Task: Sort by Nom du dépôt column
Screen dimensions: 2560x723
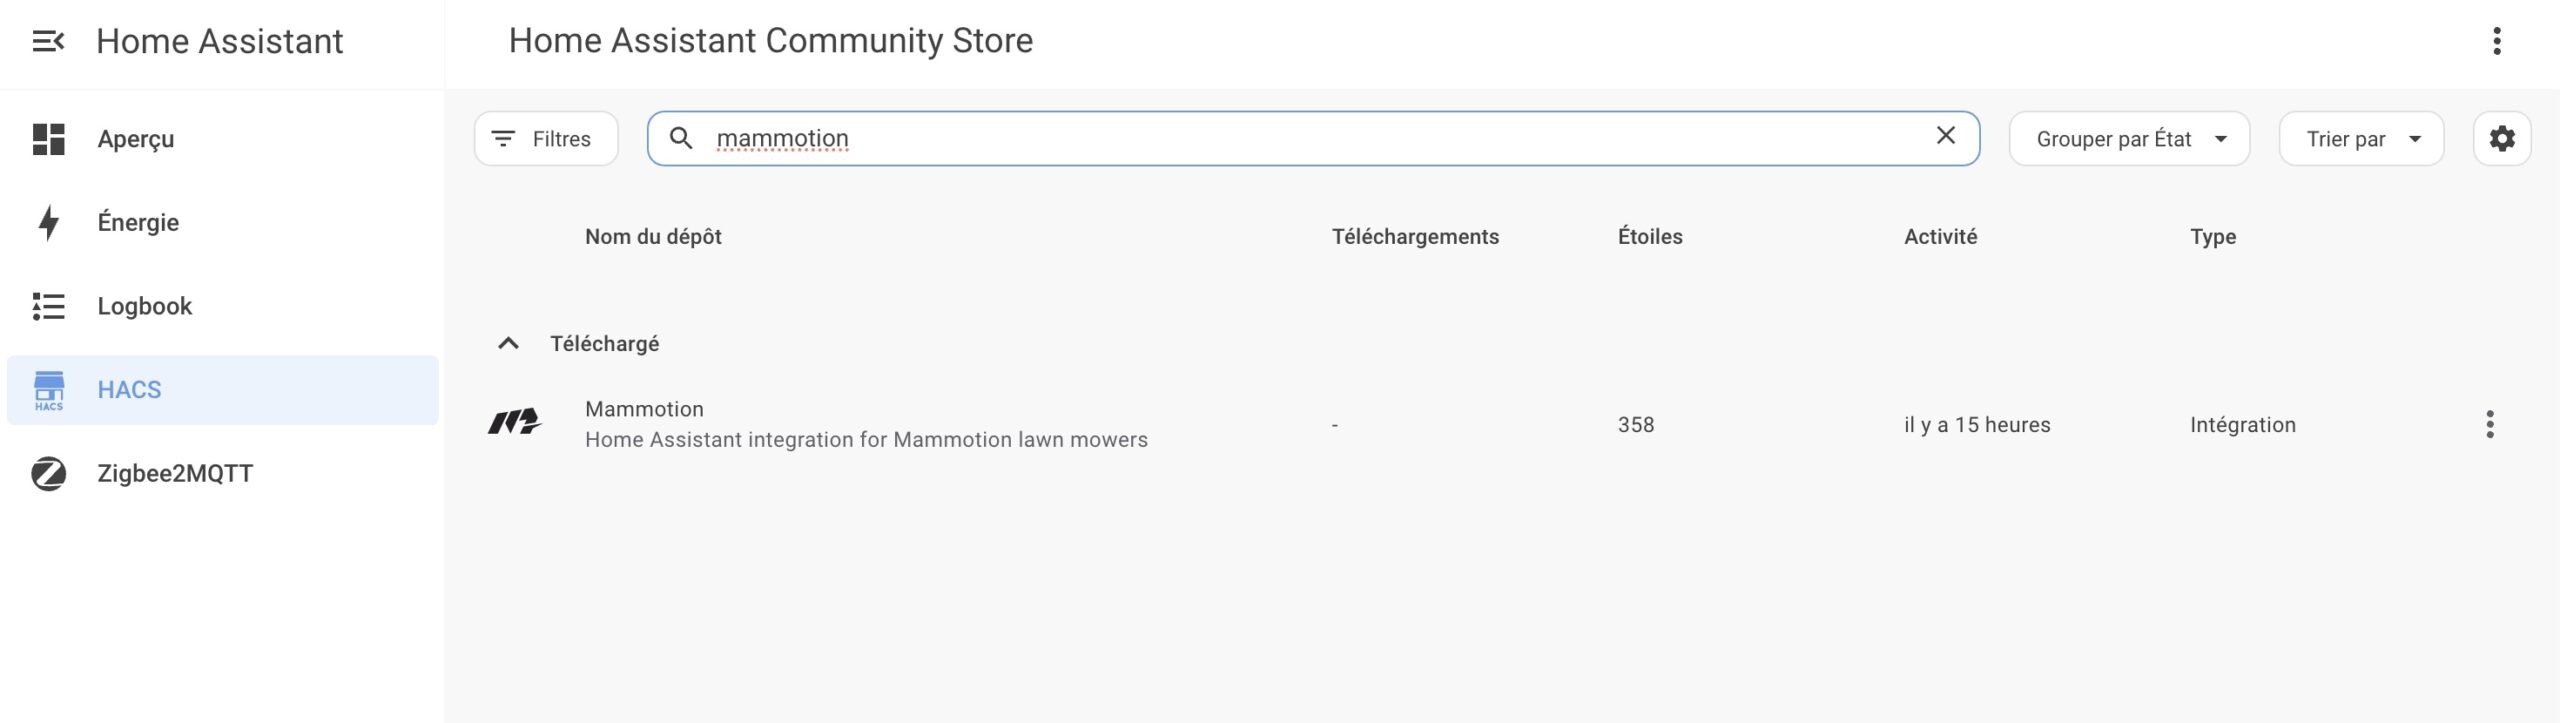Action: coord(653,236)
